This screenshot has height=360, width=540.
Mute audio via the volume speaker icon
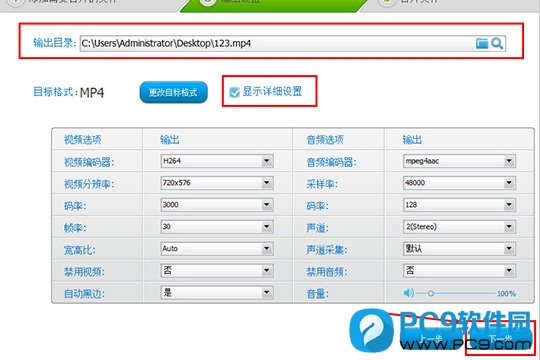(x=408, y=293)
